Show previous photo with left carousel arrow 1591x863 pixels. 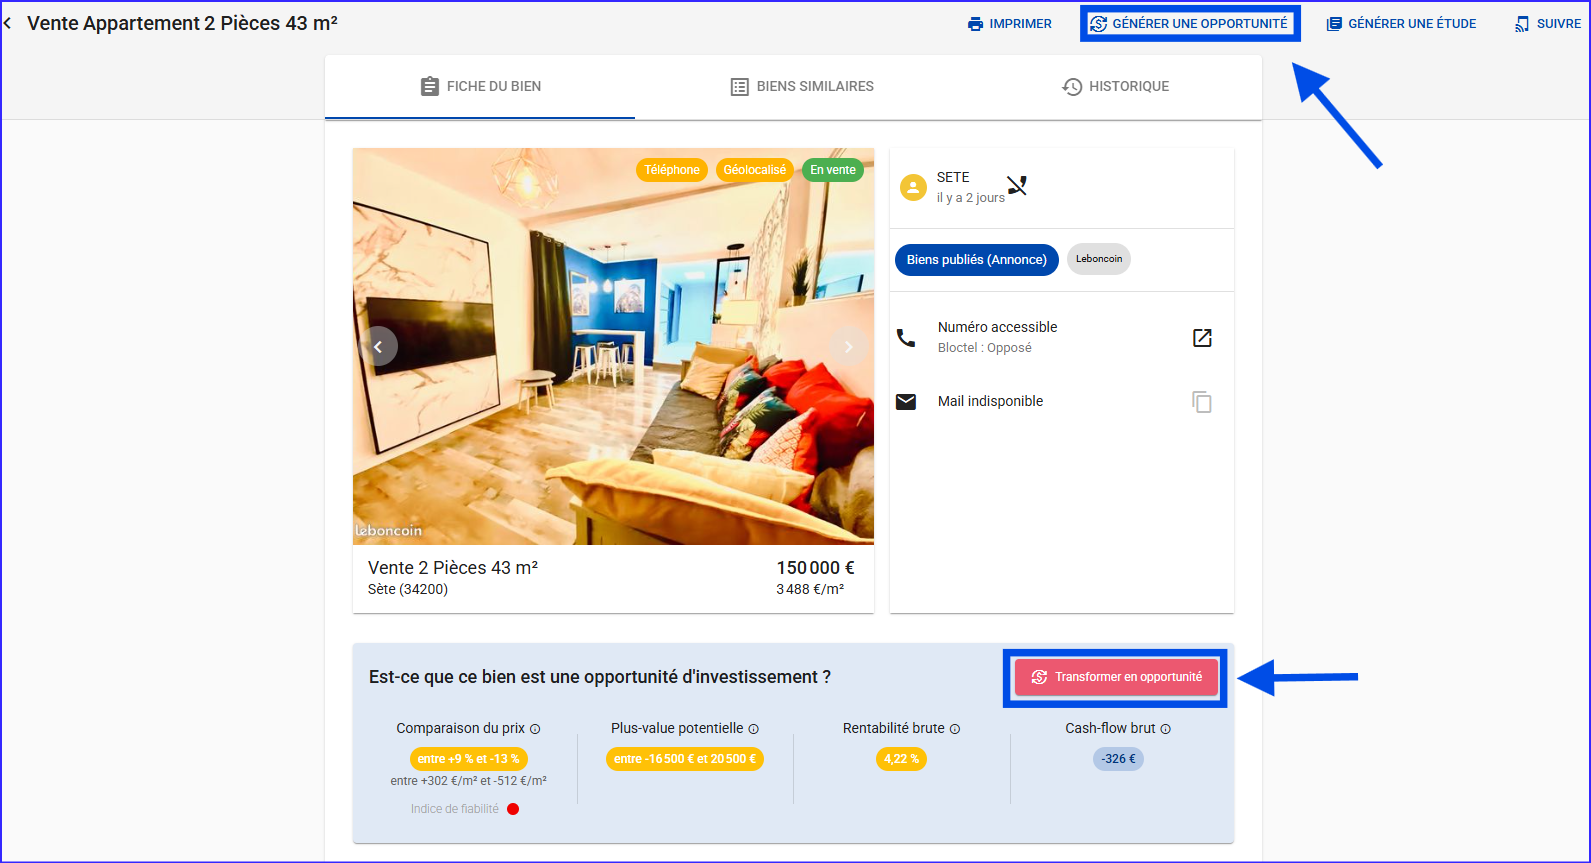pyautogui.click(x=378, y=346)
